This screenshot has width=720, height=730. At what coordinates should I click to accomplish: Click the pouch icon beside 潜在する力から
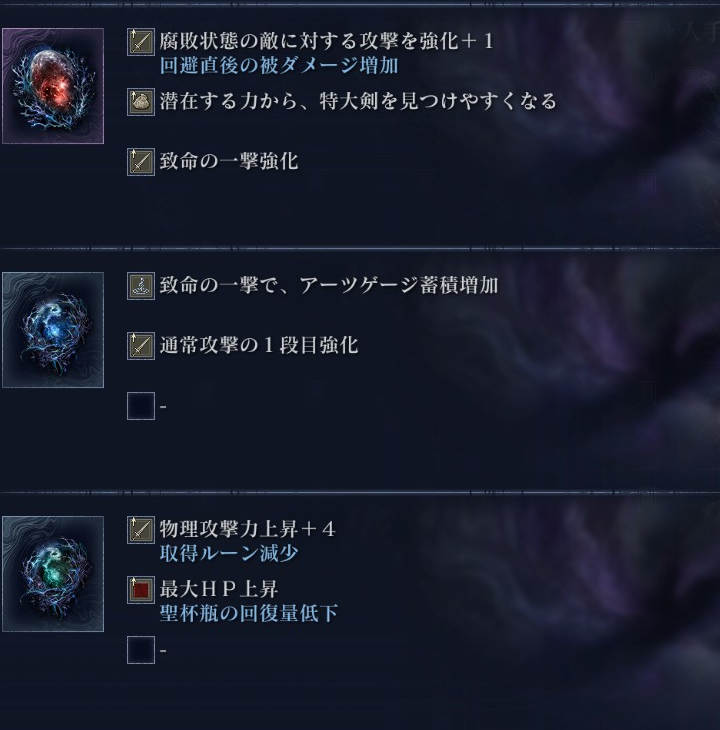(x=141, y=102)
